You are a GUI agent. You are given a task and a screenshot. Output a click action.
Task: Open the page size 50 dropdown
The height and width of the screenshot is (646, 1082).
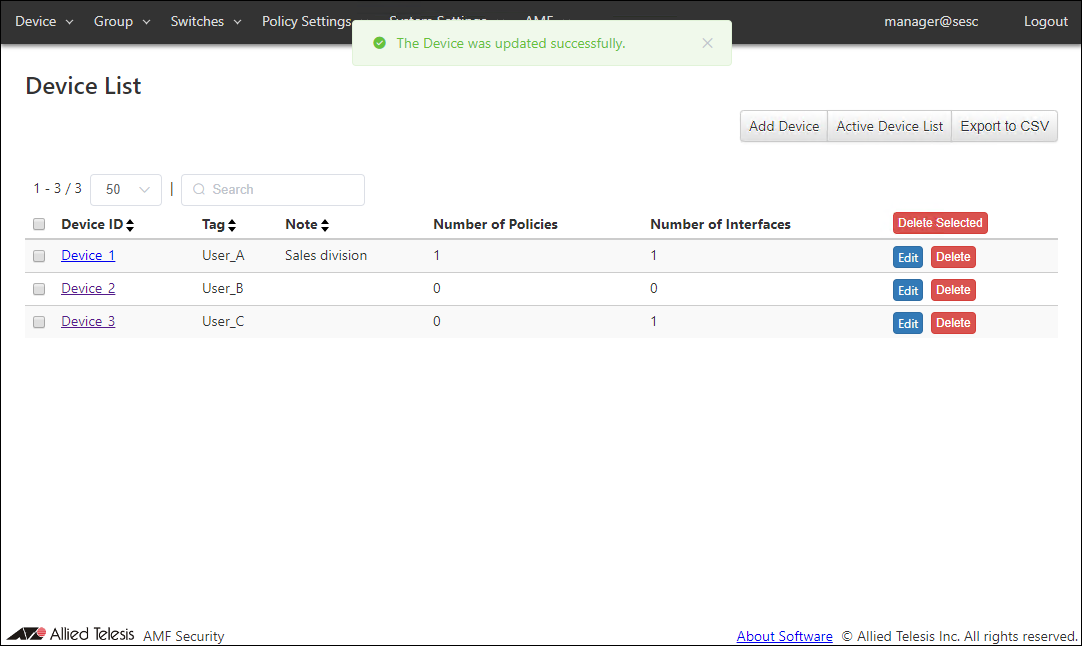pos(126,190)
